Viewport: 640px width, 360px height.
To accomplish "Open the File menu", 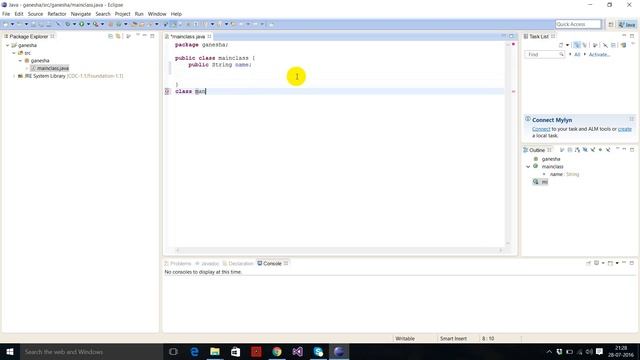I will point(6,14).
